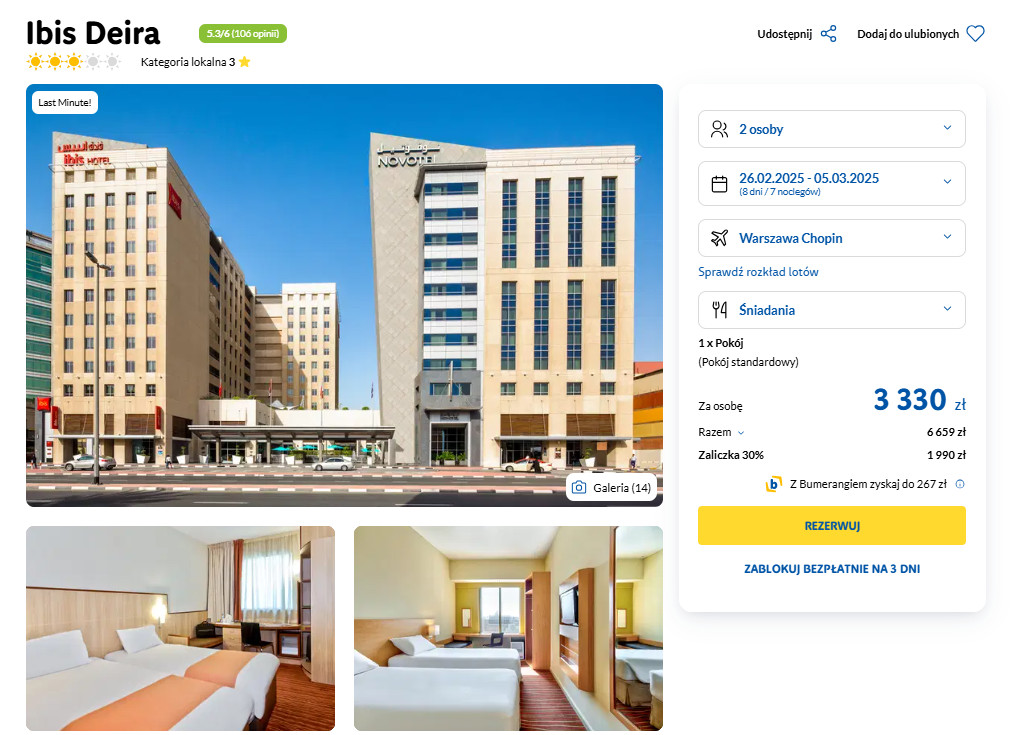Open the Śniadania meal plan dropdown
This screenshot has height=735, width=1011.
pos(831,310)
